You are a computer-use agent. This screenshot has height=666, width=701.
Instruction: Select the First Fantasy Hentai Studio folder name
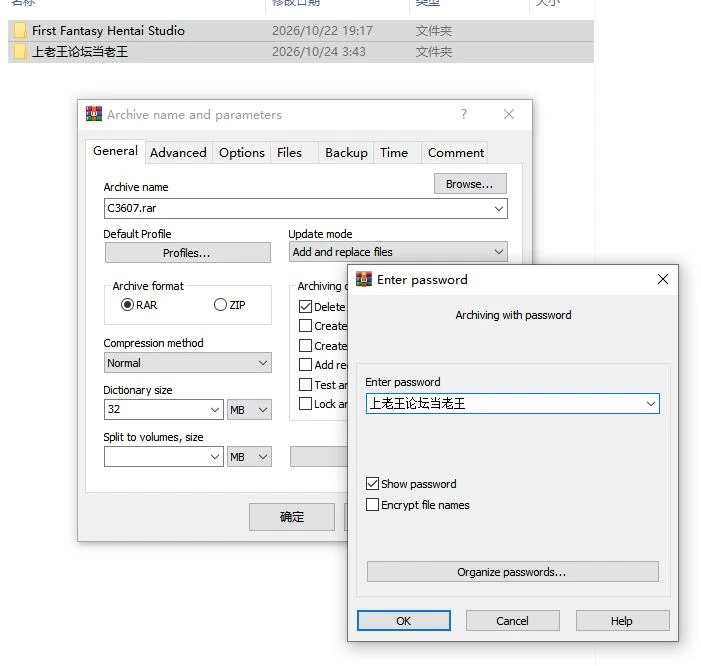(108, 30)
